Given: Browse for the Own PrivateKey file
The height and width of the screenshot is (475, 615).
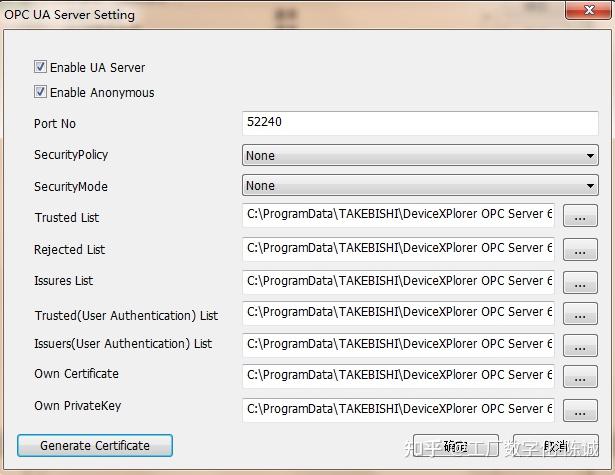Looking at the screenshot, I should [580, 410].
